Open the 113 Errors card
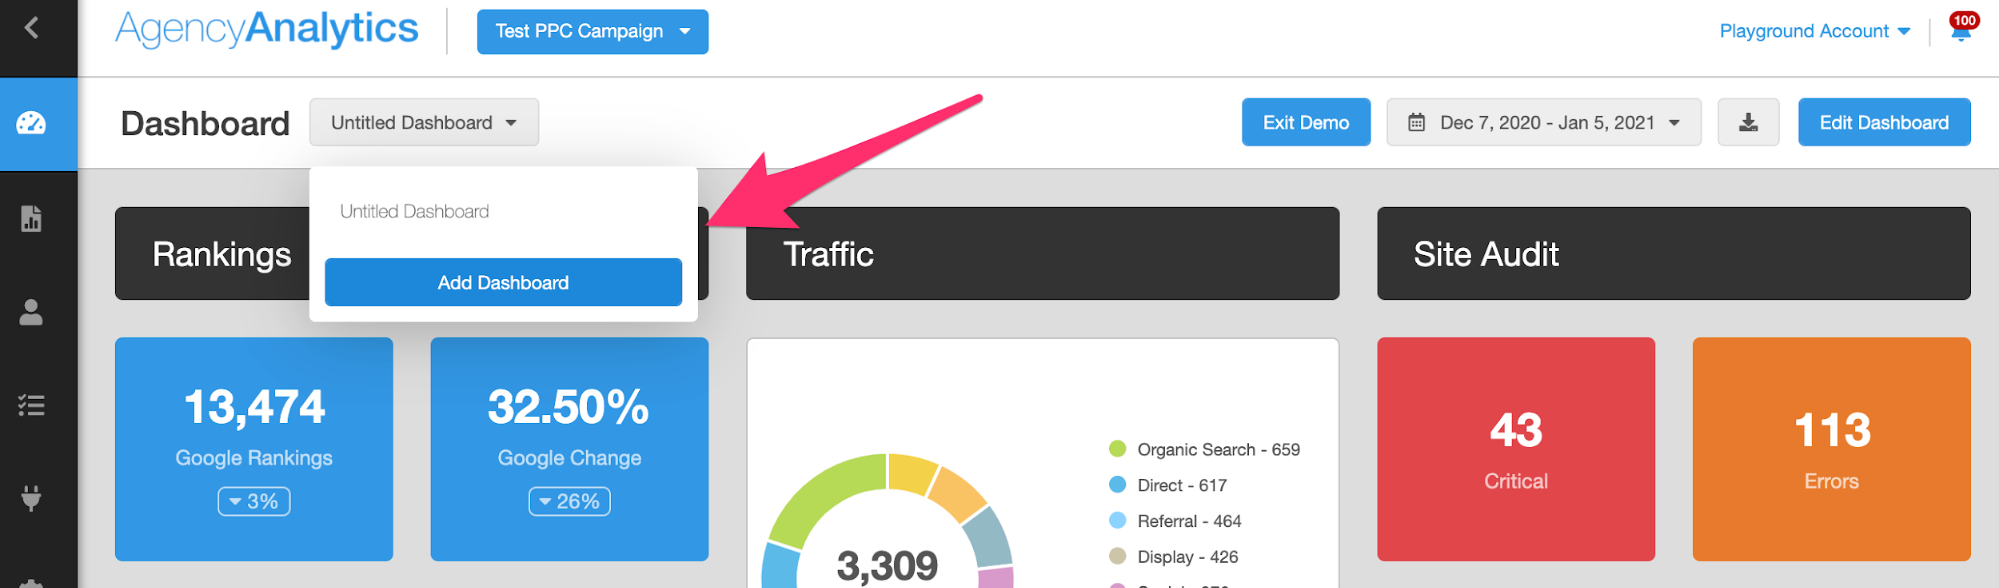This screenshot has width=1999, height=588. tap(1831, 449)
